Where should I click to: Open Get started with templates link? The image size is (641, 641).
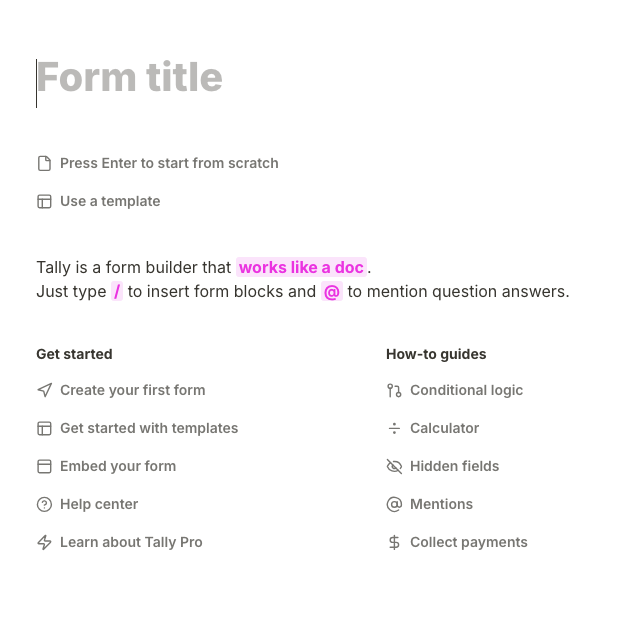point(149,428)
